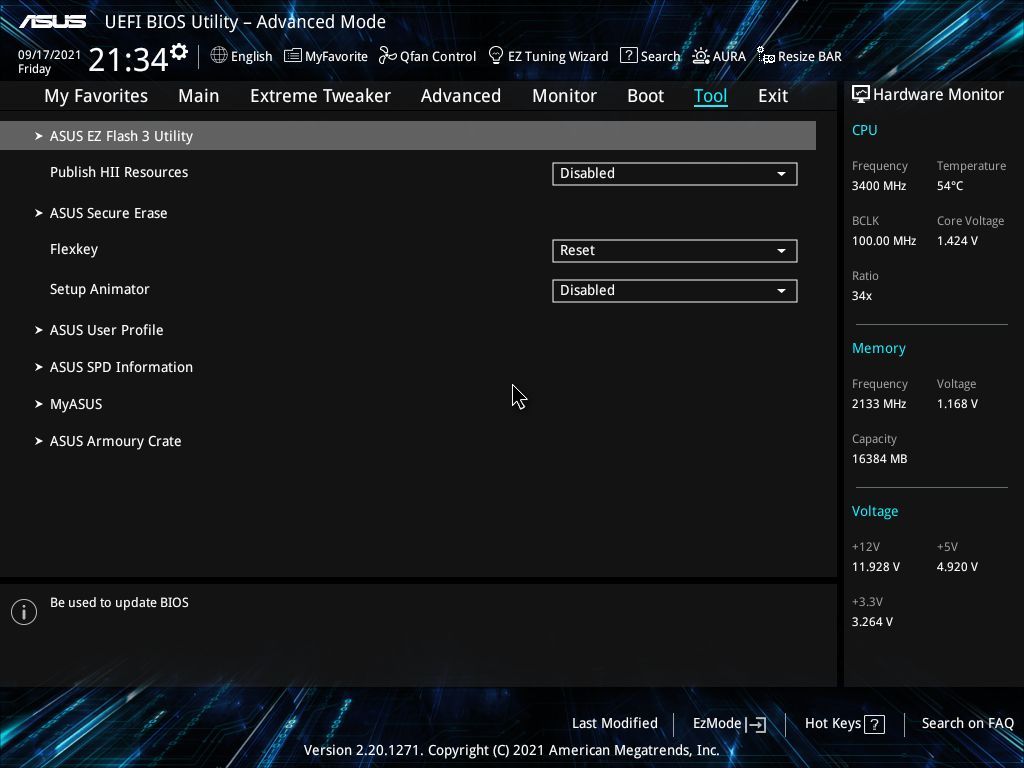Open date and time settings gear icon

tap(179, 52)
